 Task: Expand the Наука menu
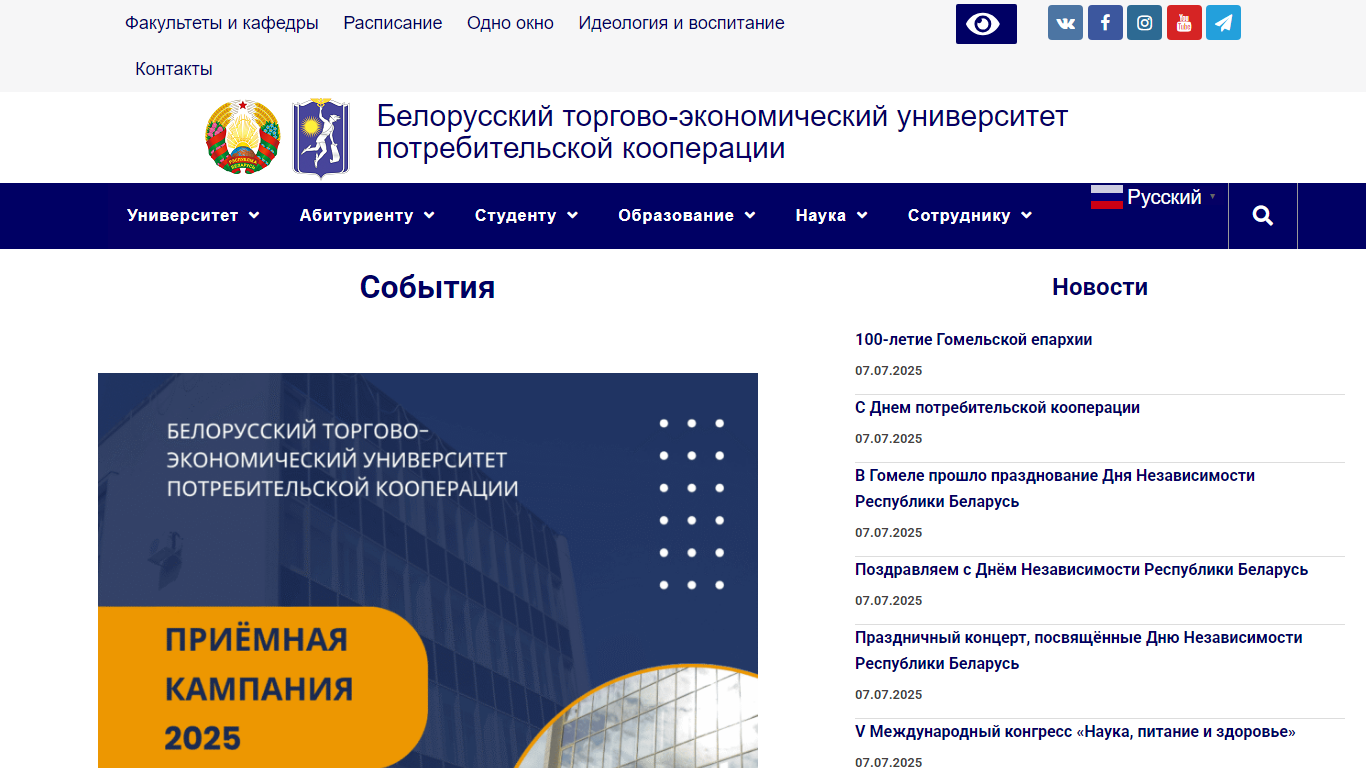831,216
